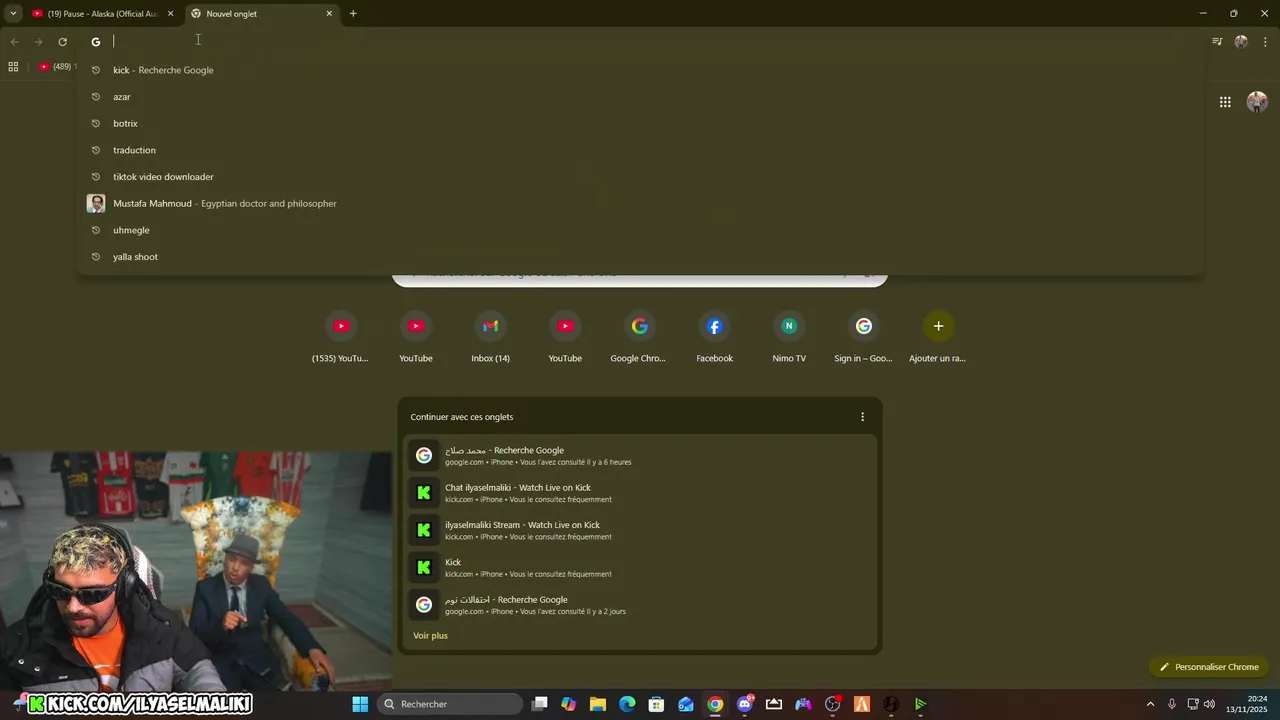
Task: Open OBS Studio from the taskbar
Action: [x=832, y=704]
